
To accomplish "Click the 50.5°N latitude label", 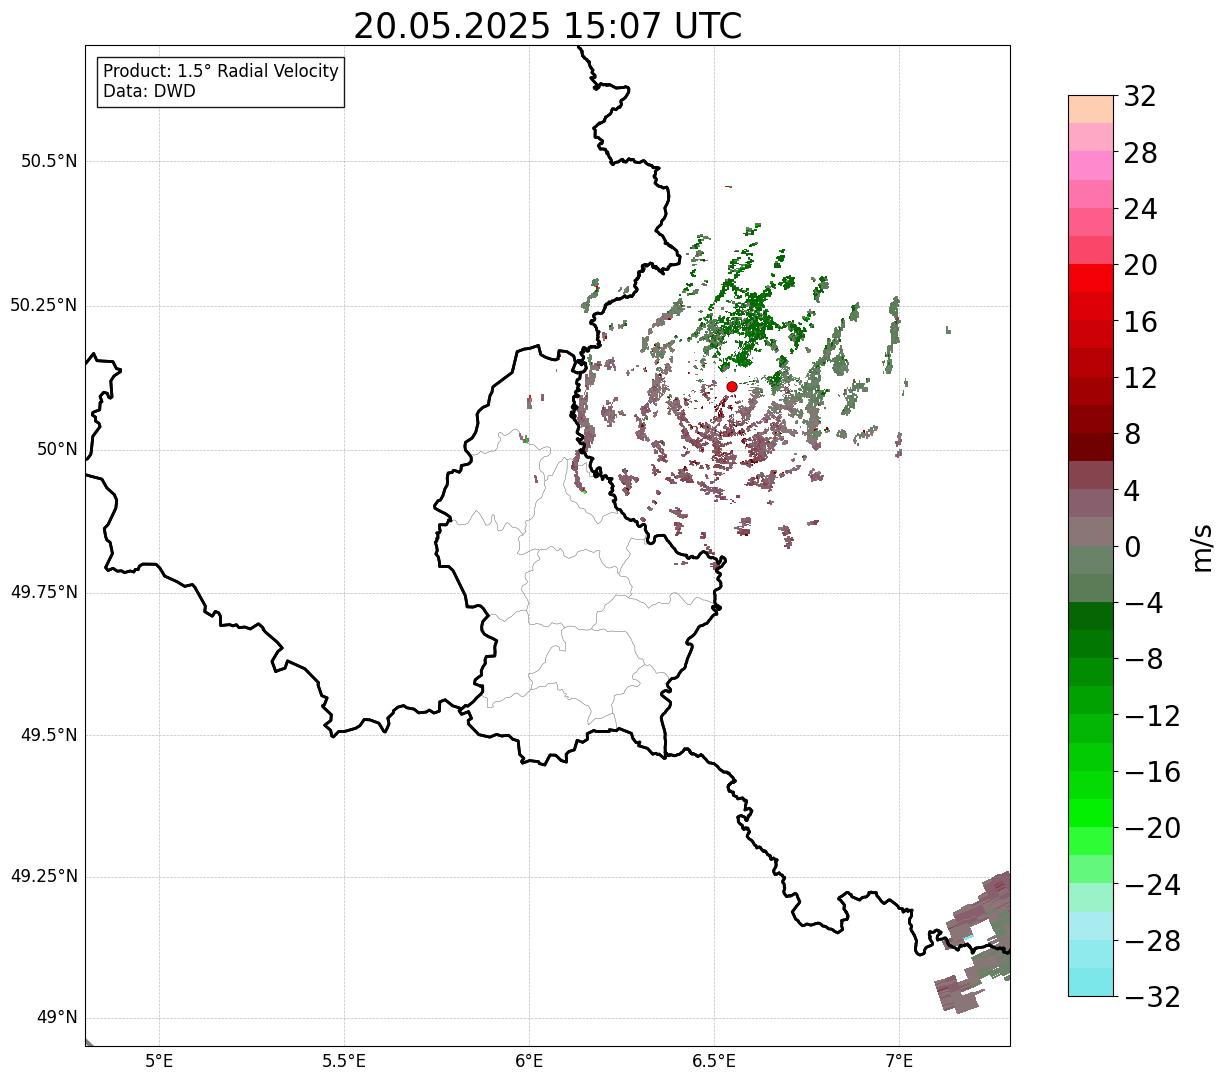I will tap(49, 161).
